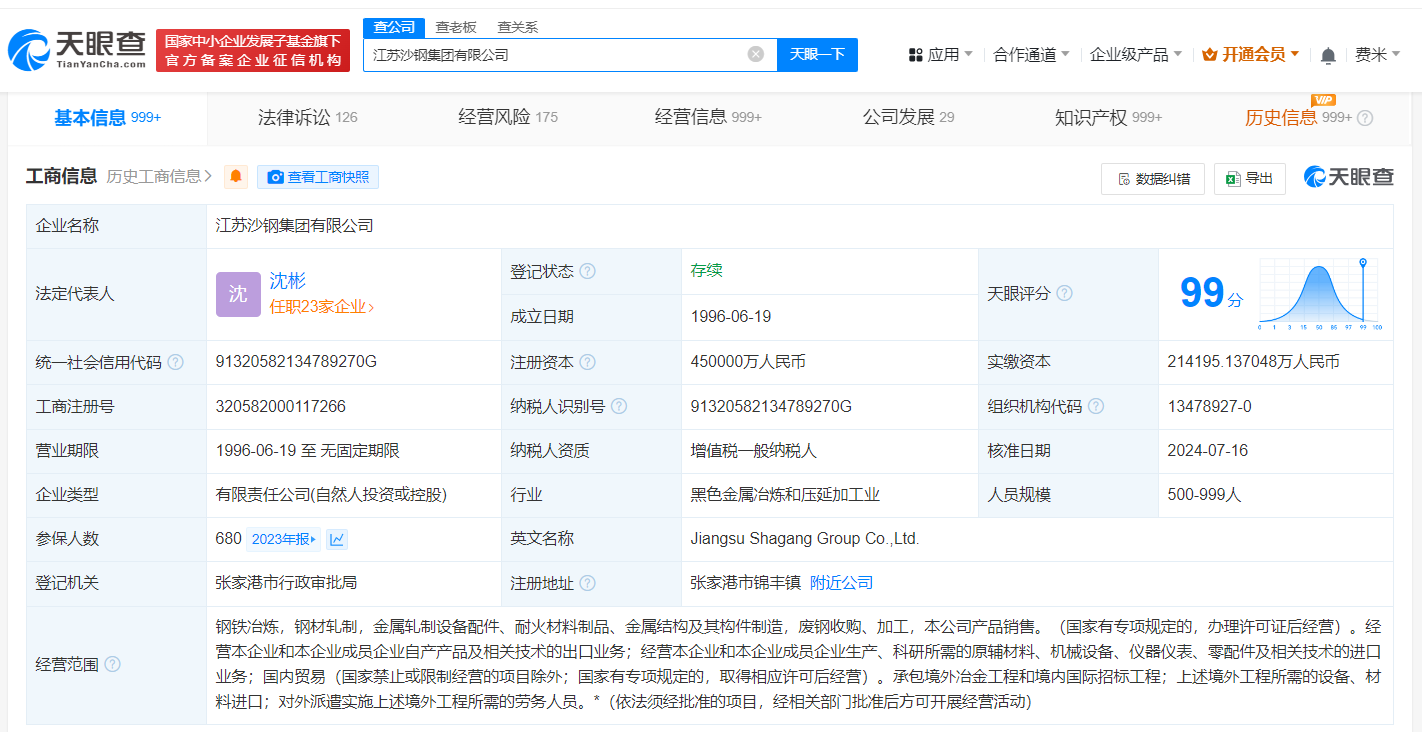The height and width of the screenshot is (732, 1422).
Task: Click the 天眼一下 search button
Action: click(817, 54)
